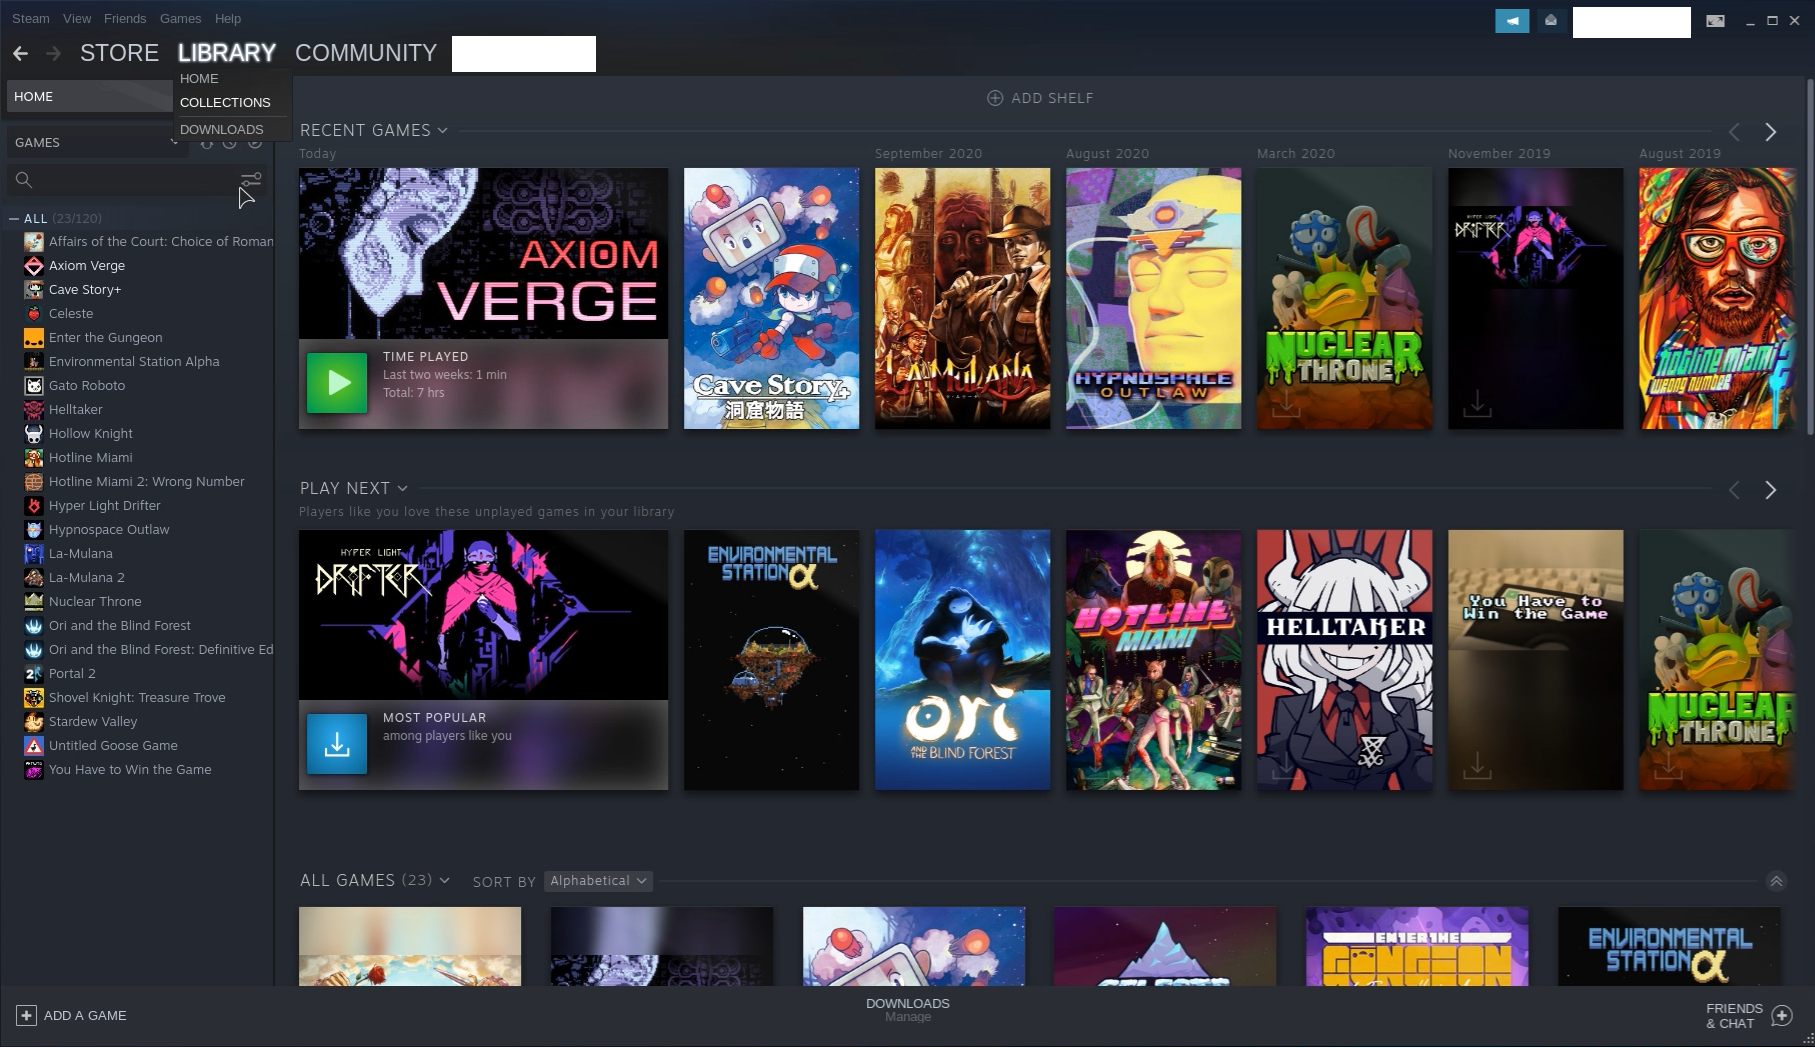Go to the COMMUNITY tab
Viewport: 1815px width, 1048px height.
click(366, 53)
